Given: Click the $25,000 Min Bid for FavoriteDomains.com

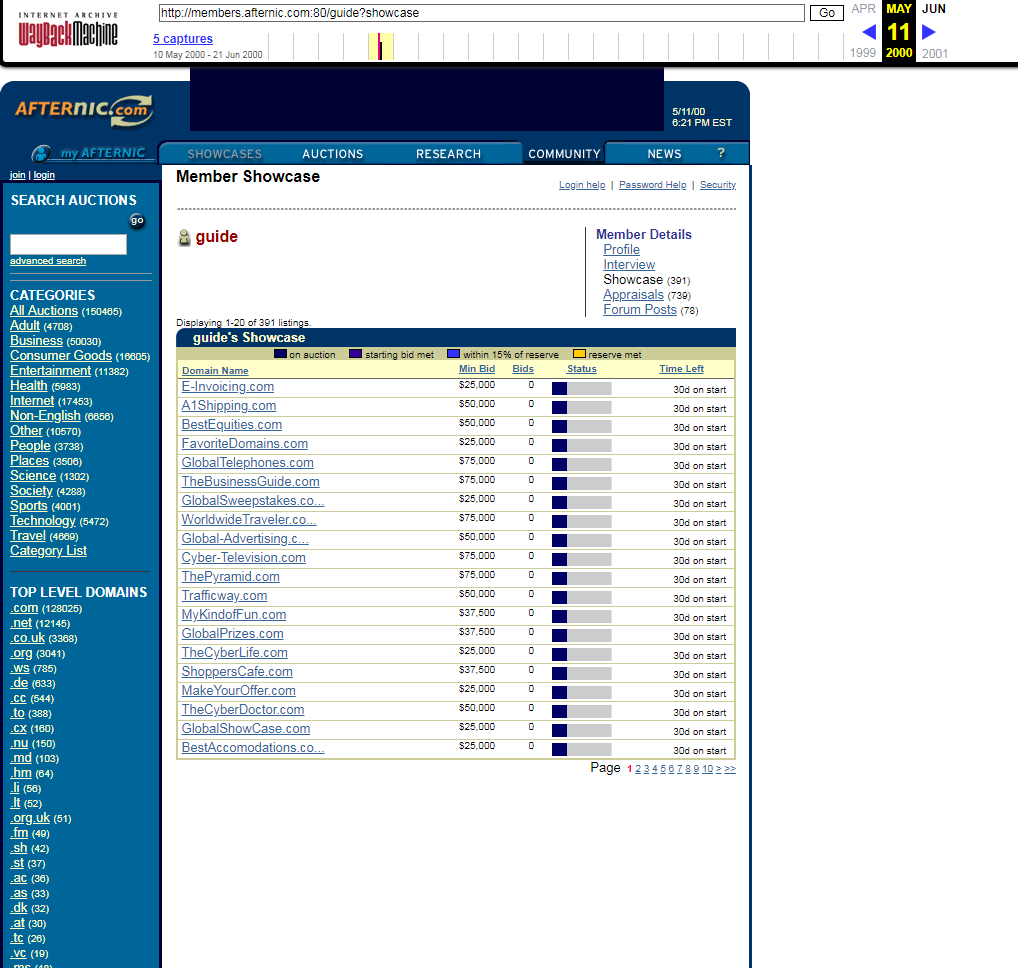Looking at the screenshot, I should (x=477, y=441).
